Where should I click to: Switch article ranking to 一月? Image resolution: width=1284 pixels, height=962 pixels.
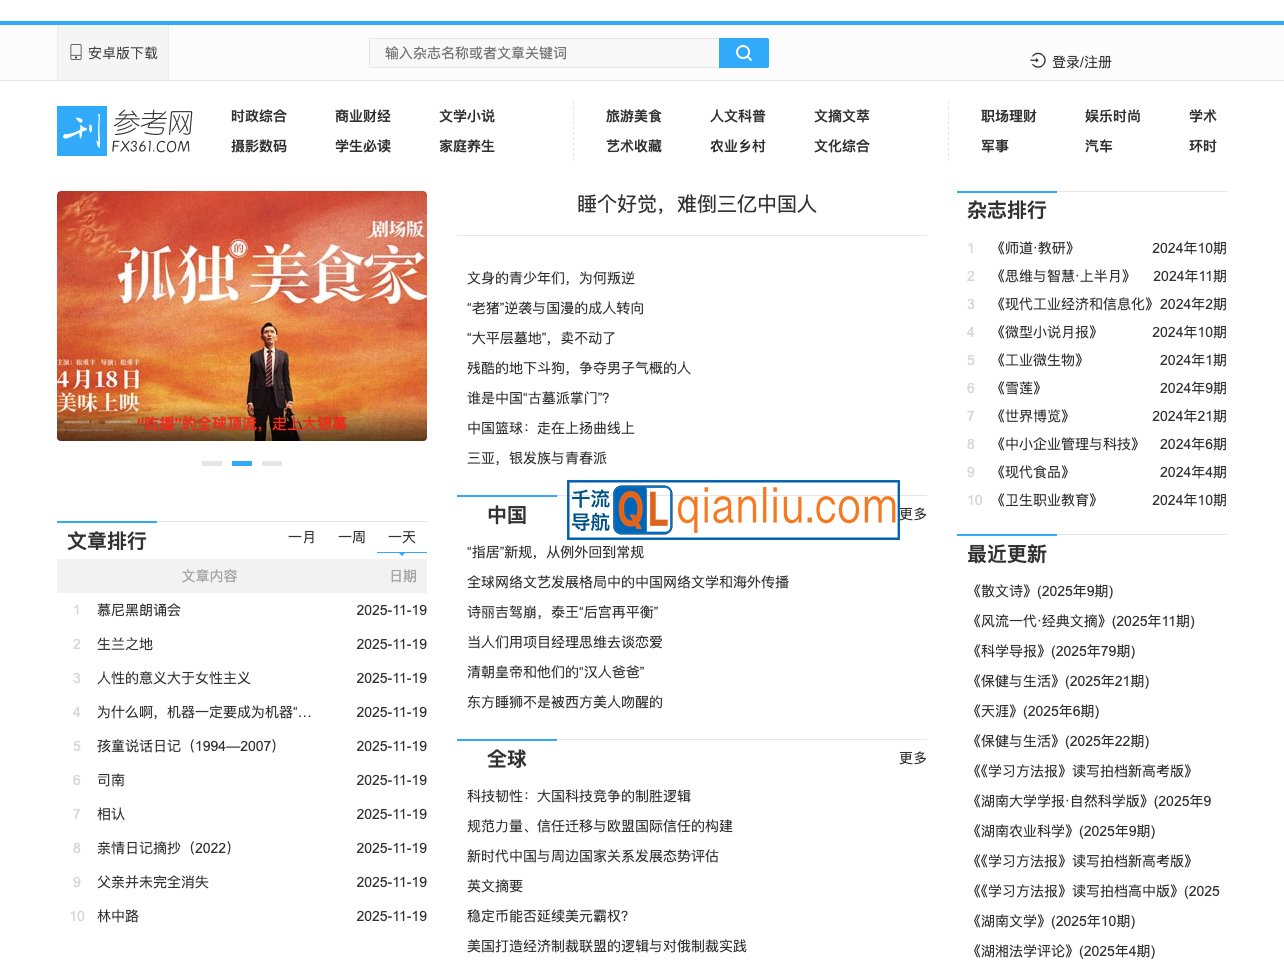pyautogui.click(x=303, y=537)
